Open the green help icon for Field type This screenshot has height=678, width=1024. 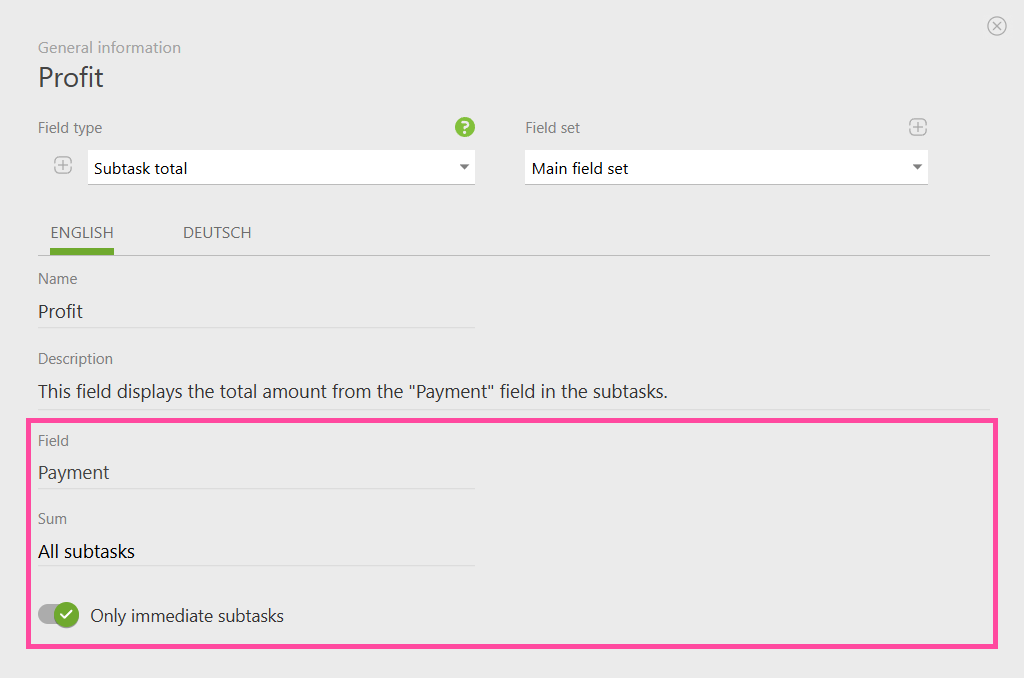pos(465,127)
